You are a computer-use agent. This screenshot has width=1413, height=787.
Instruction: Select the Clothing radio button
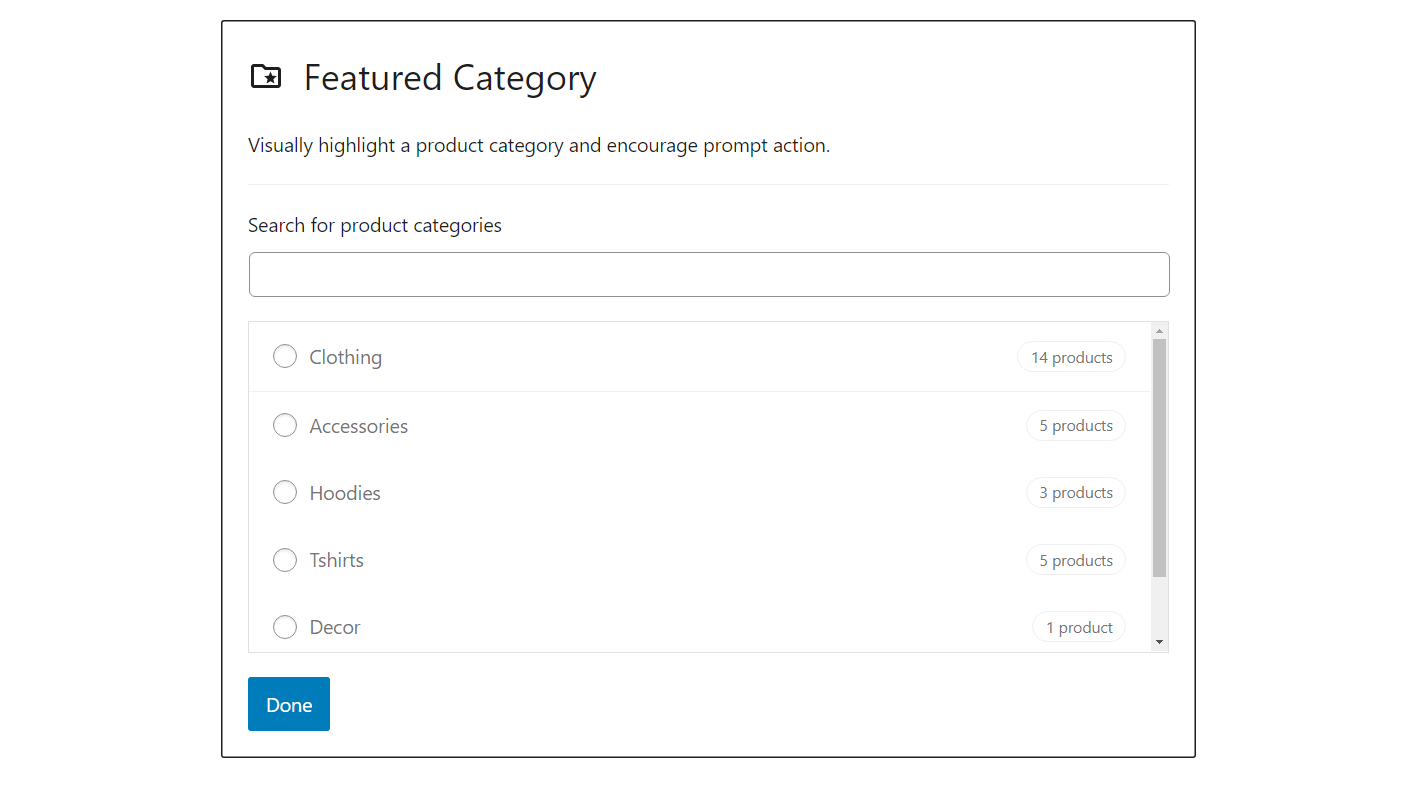[x=285, y=356]
